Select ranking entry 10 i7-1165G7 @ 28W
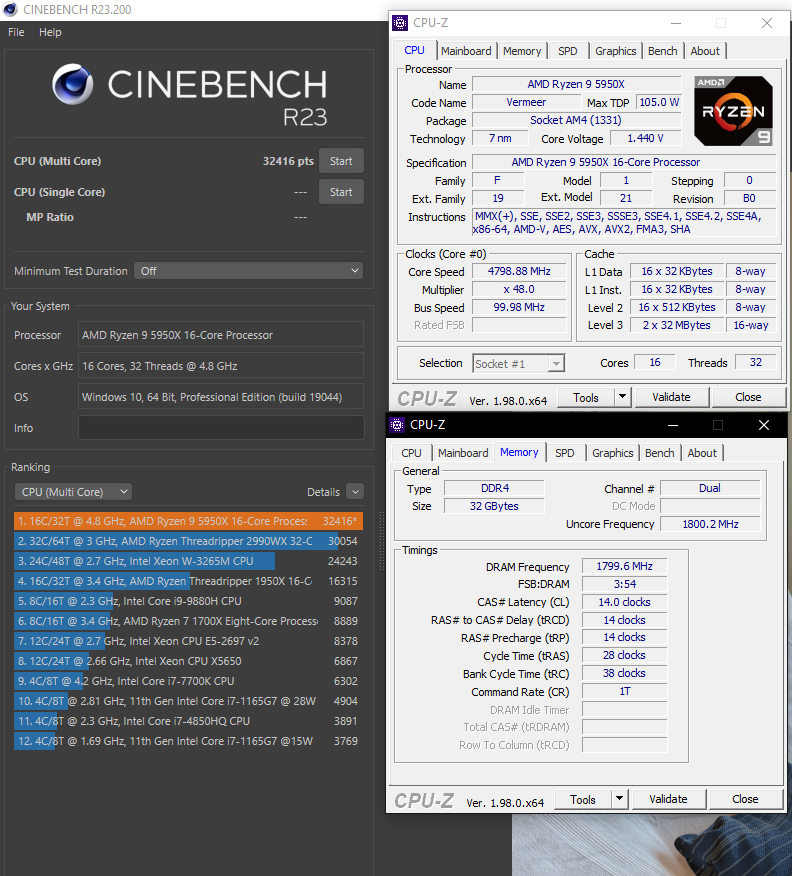Viewport: 792px width, 876px height. click(x=188, y=701)
